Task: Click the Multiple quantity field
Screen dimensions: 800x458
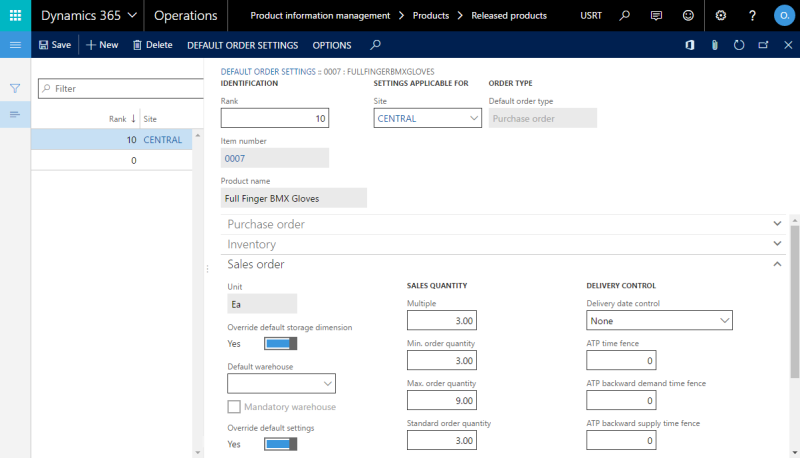Action: coord(441,320)
